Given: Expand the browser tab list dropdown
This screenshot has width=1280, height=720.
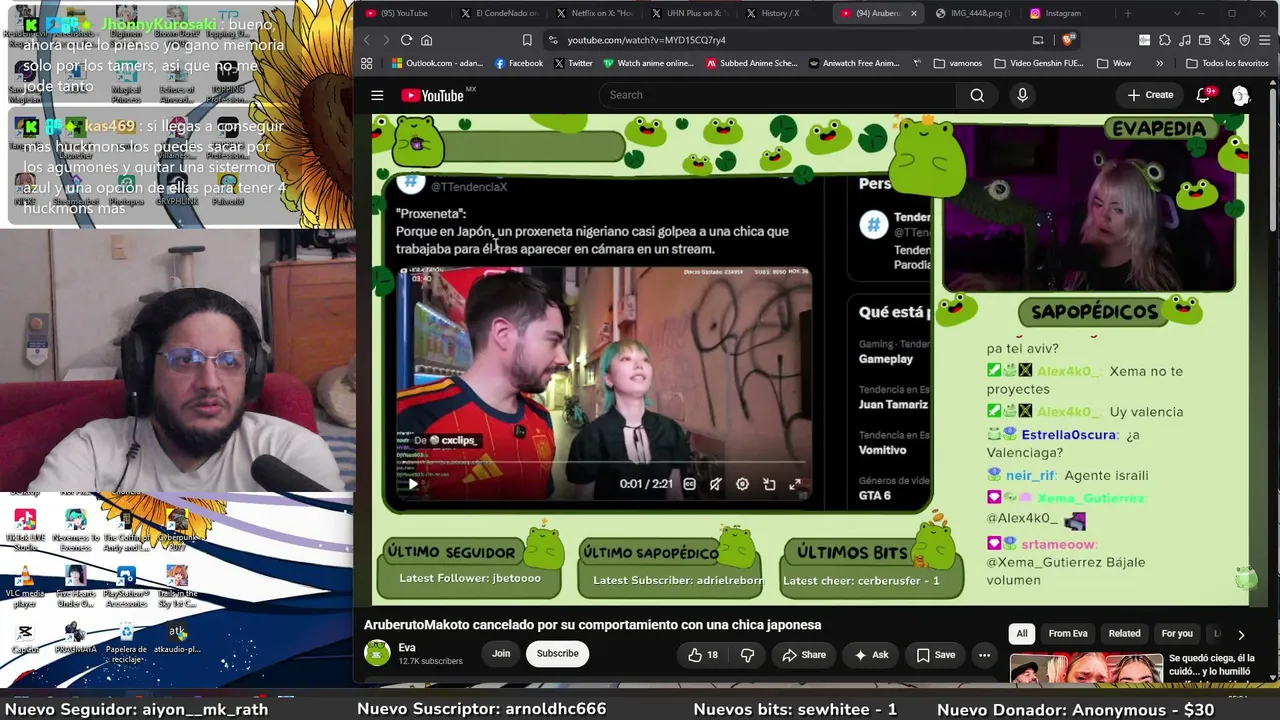Looking at the screenshot, I should (x=1175, y=14).
